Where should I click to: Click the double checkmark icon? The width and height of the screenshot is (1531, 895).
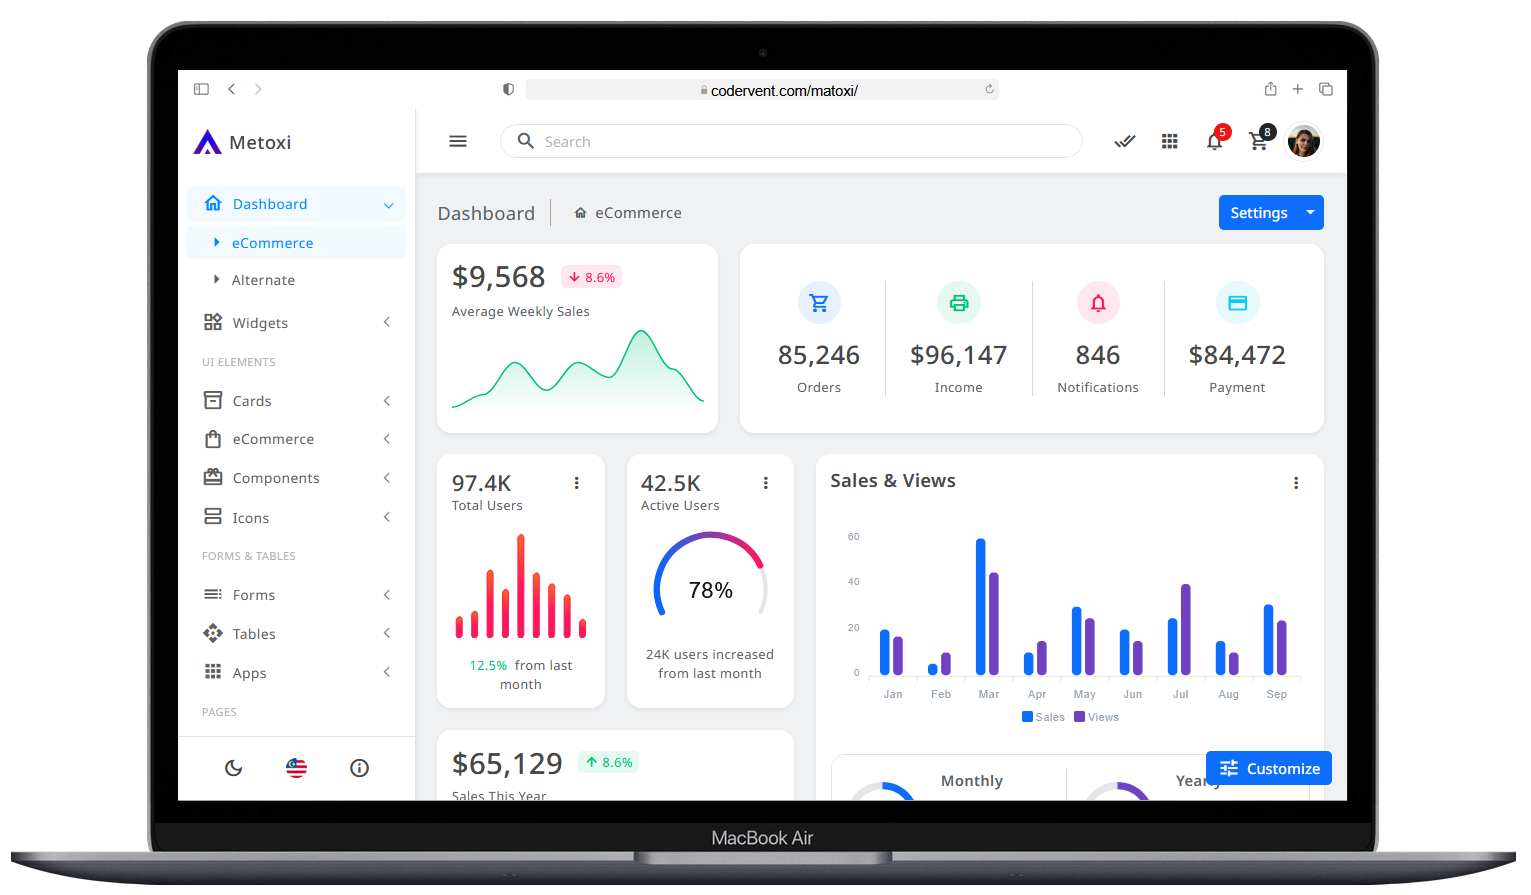[1125, 142]
